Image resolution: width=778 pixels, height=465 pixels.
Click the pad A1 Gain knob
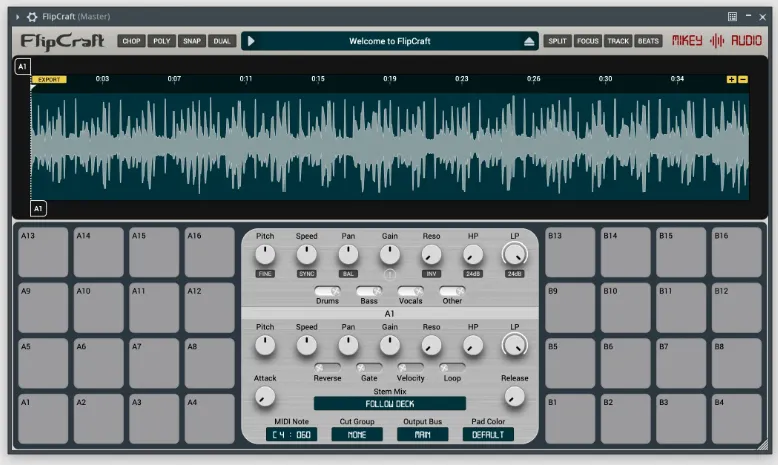[390, 345]
